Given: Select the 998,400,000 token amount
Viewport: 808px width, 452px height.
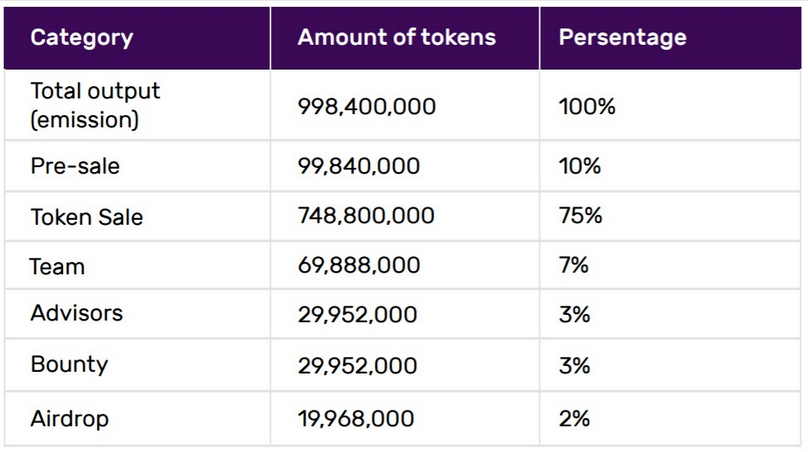Looking at the screenshot, I should [x=366, y=106].
